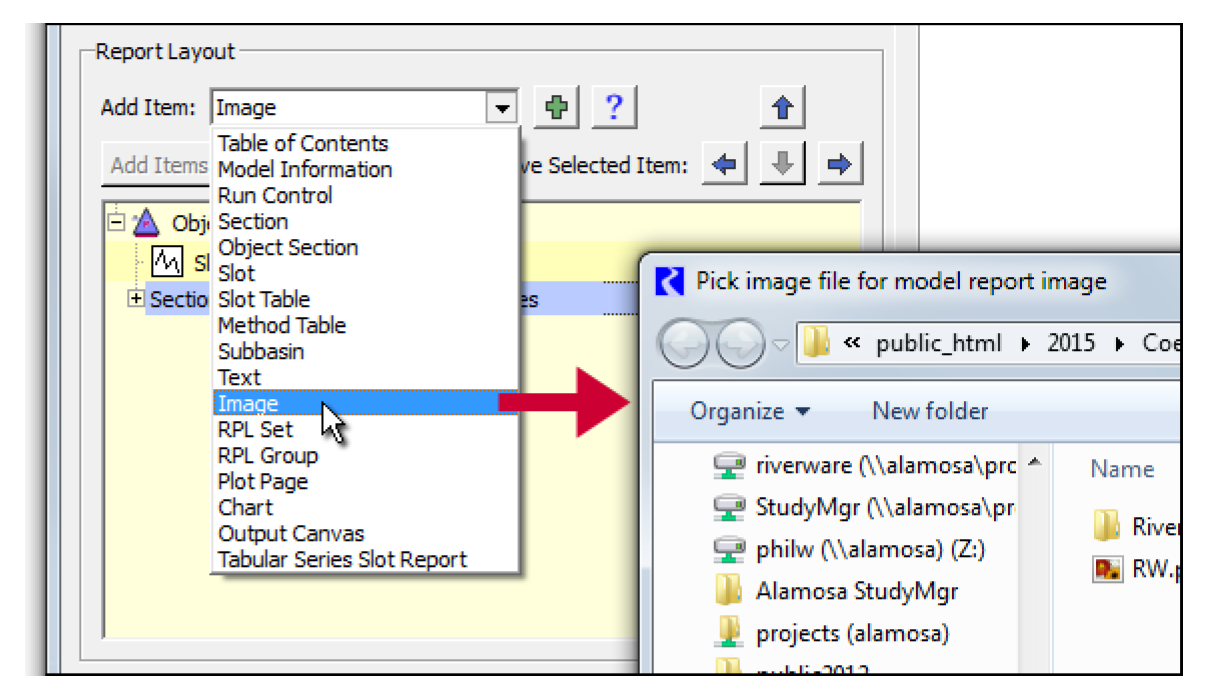Viewport: 1205px width, 695px height.
Task: Choose Image in the dropdown list
Action: tap(248, 404)
